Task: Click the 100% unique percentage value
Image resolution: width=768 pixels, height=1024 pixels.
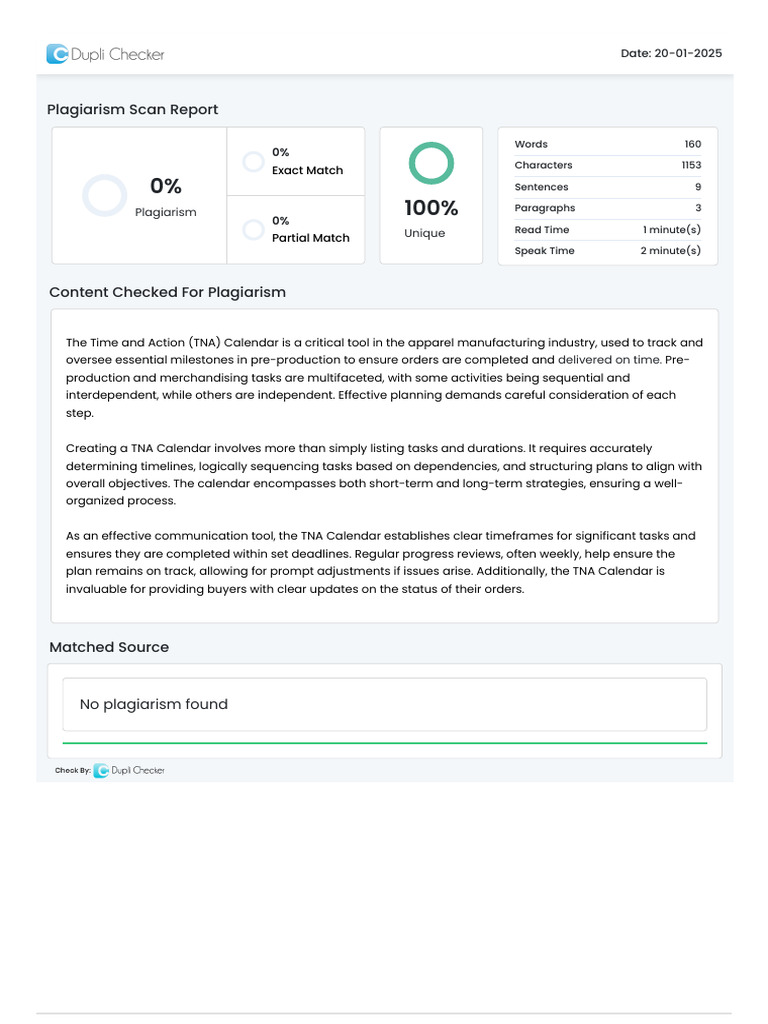Action: tap(431, 208)
